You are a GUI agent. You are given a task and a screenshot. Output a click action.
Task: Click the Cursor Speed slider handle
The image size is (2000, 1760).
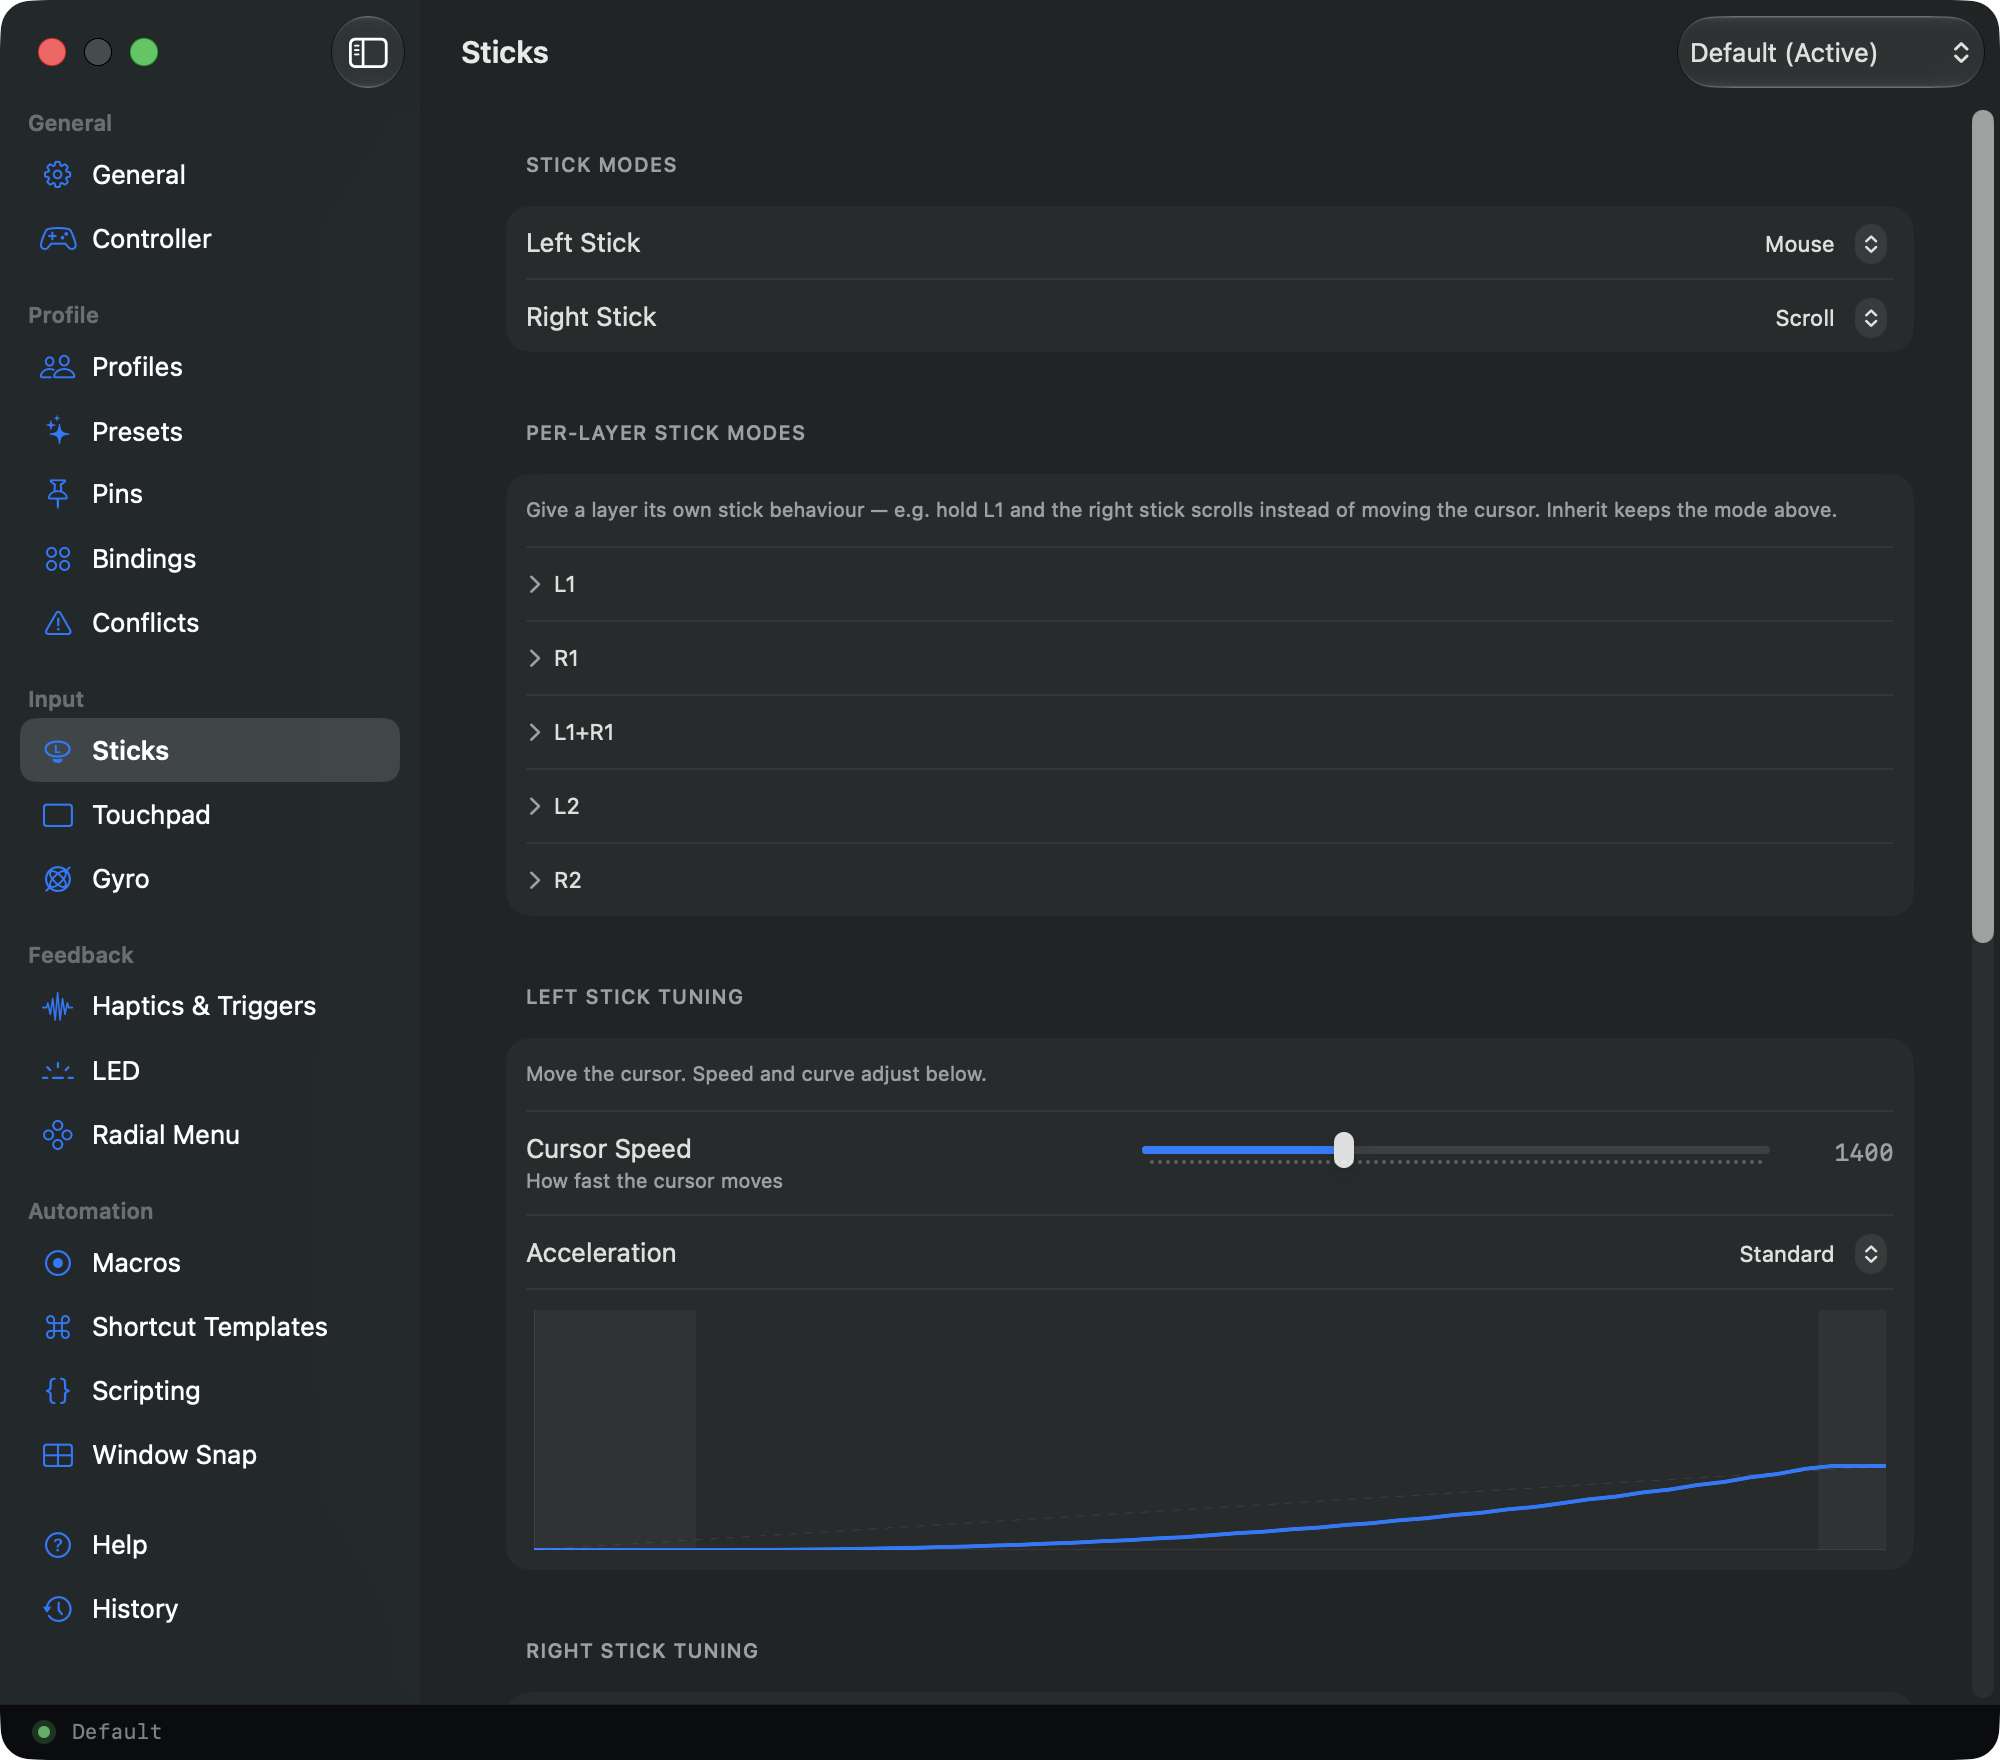(x=1344, y=1150)
